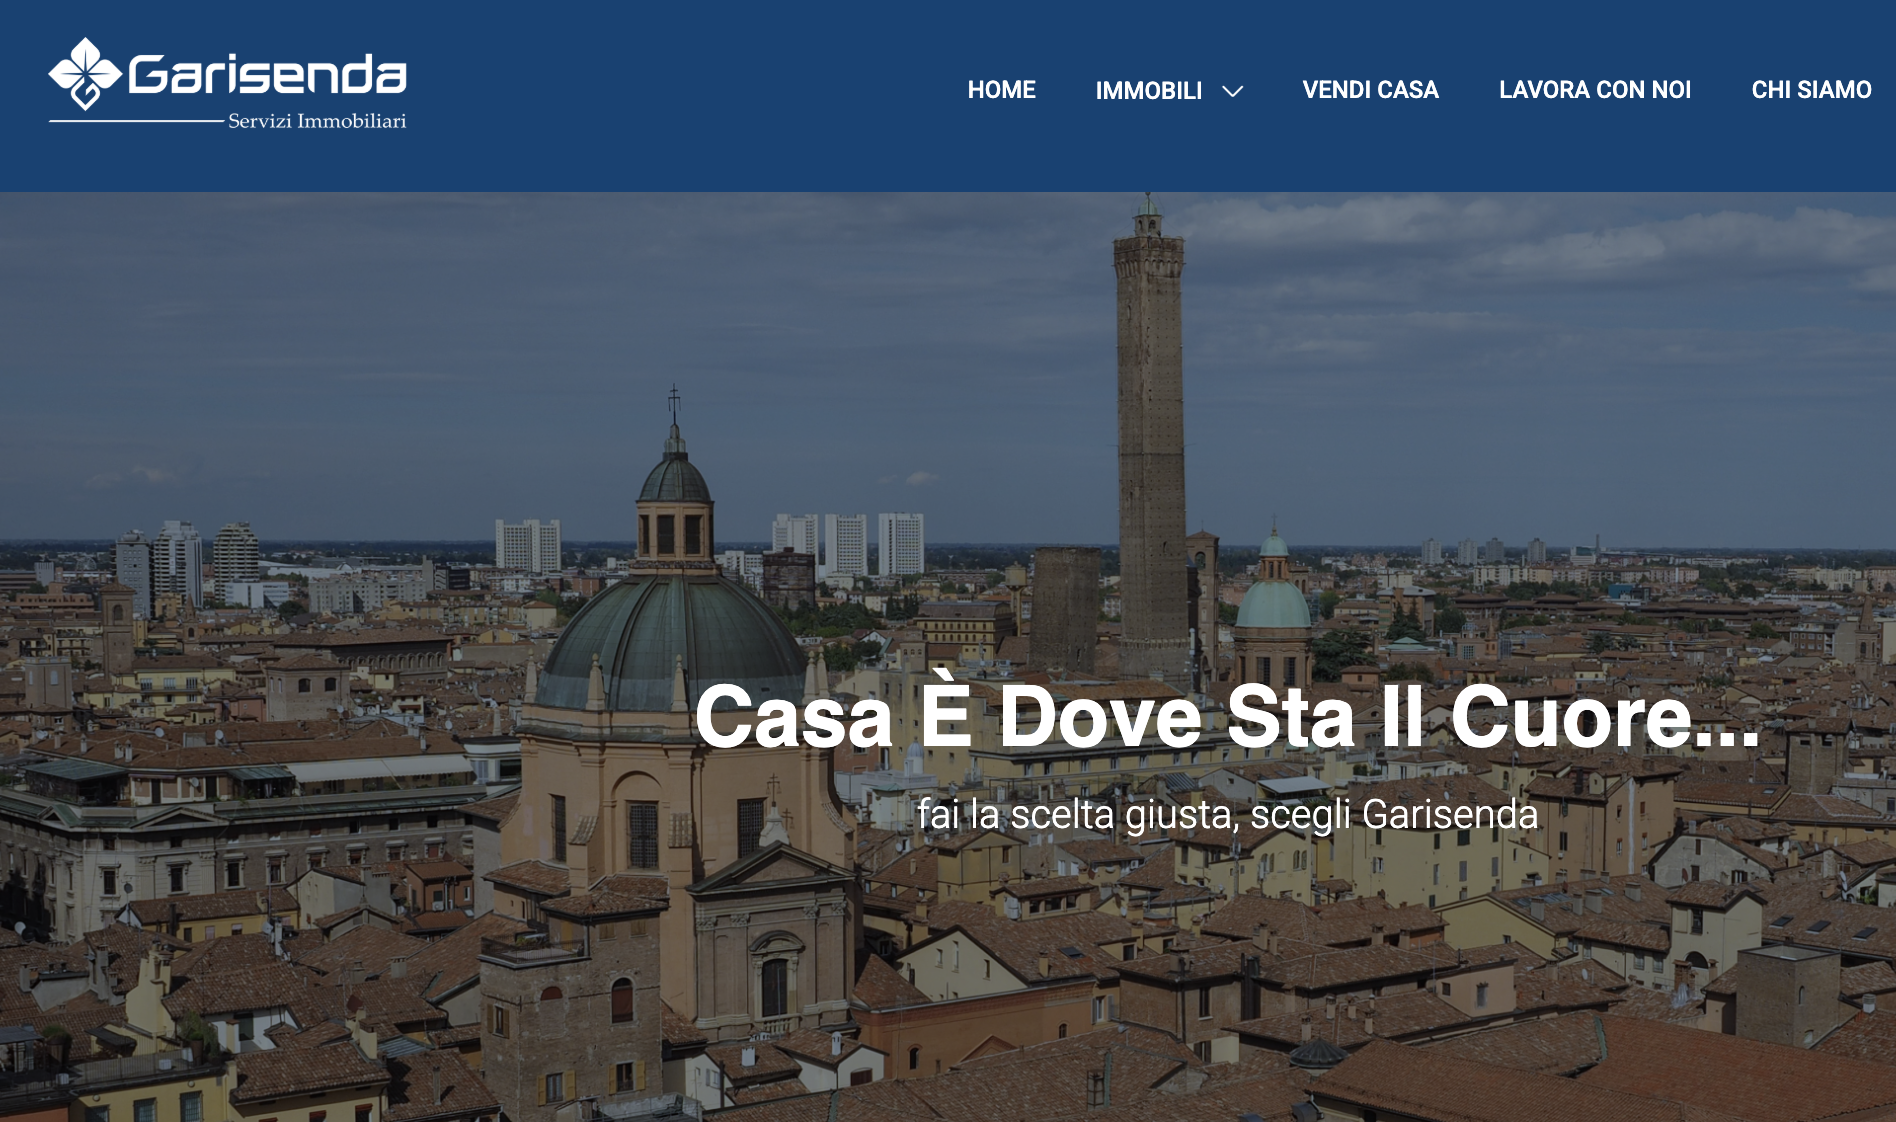Click the shorter dark tower beside Asinelli

click(x=1065, y=609)
